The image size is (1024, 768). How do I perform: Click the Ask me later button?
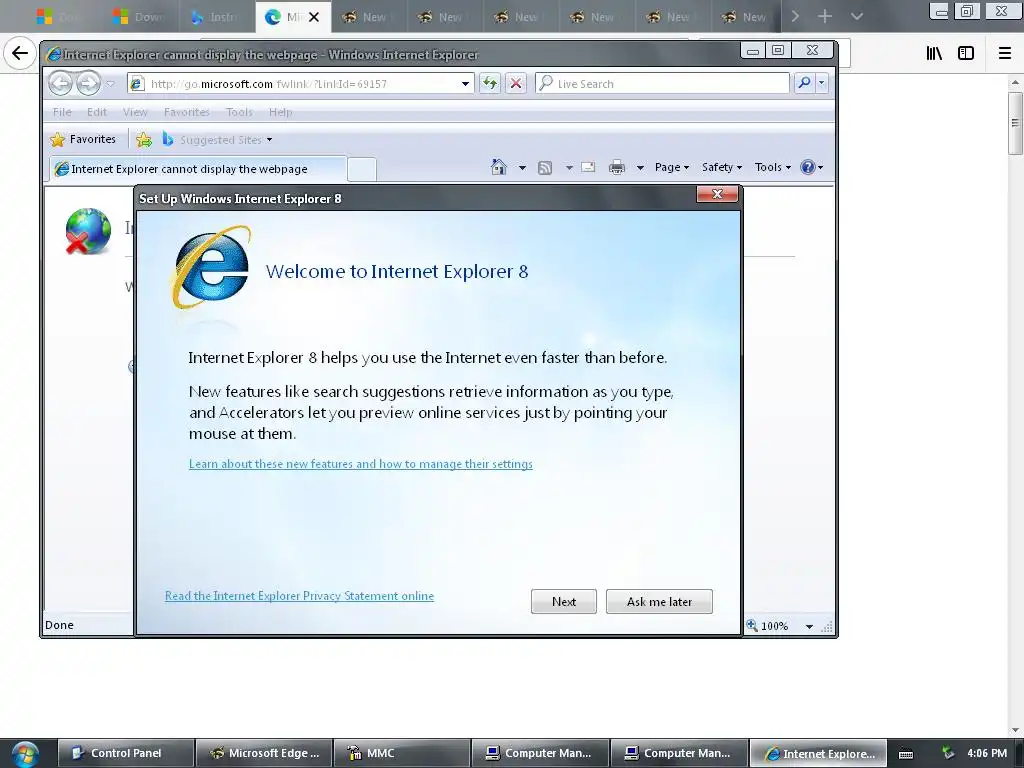click(x=659, y=601)
